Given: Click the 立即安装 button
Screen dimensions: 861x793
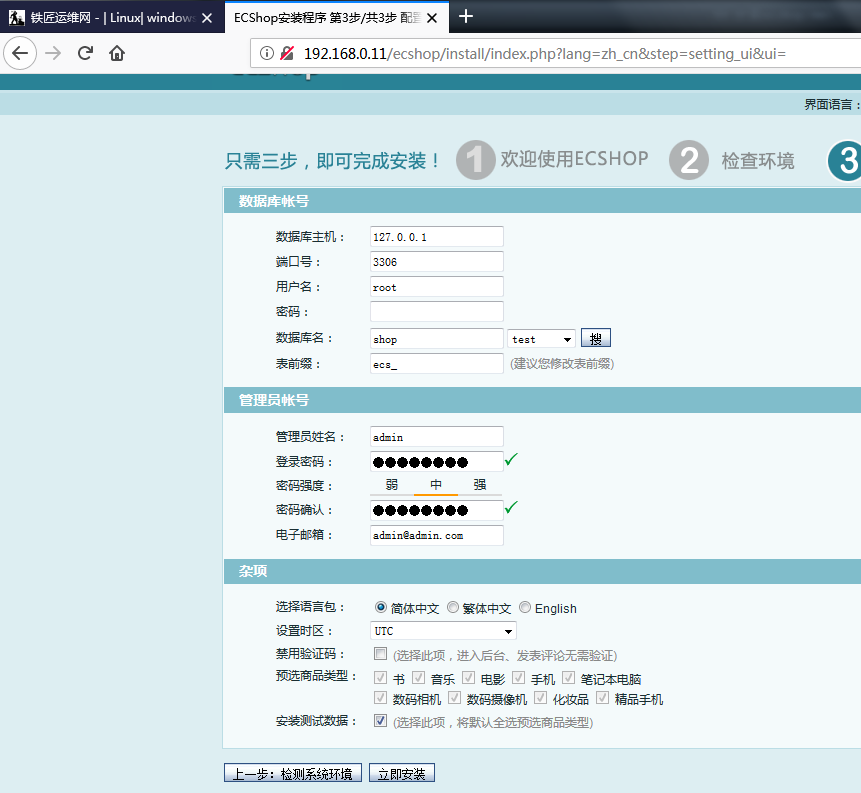Looking at the screenshot, I should click(401, 773).
